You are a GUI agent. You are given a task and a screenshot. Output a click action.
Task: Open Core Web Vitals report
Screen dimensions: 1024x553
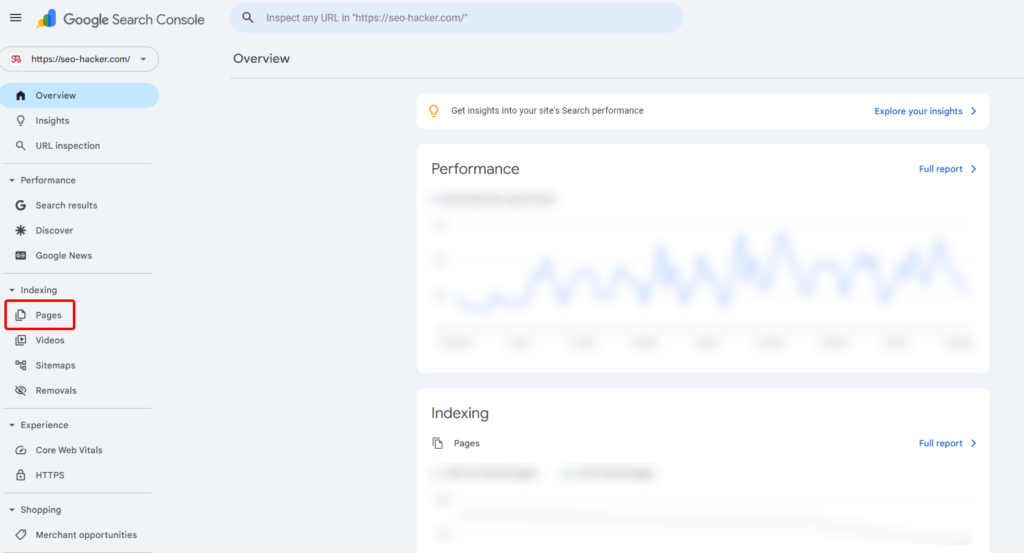[69, 450]
